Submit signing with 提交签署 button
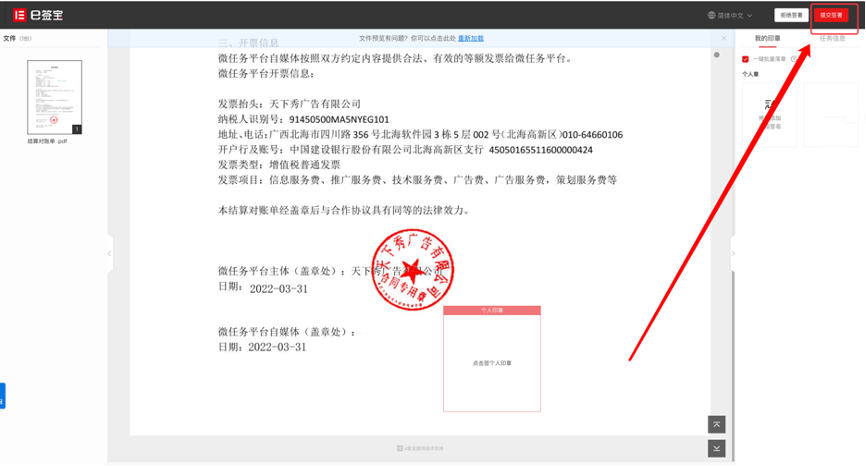Viewport: 866px width, 466px height. [831, 15]
